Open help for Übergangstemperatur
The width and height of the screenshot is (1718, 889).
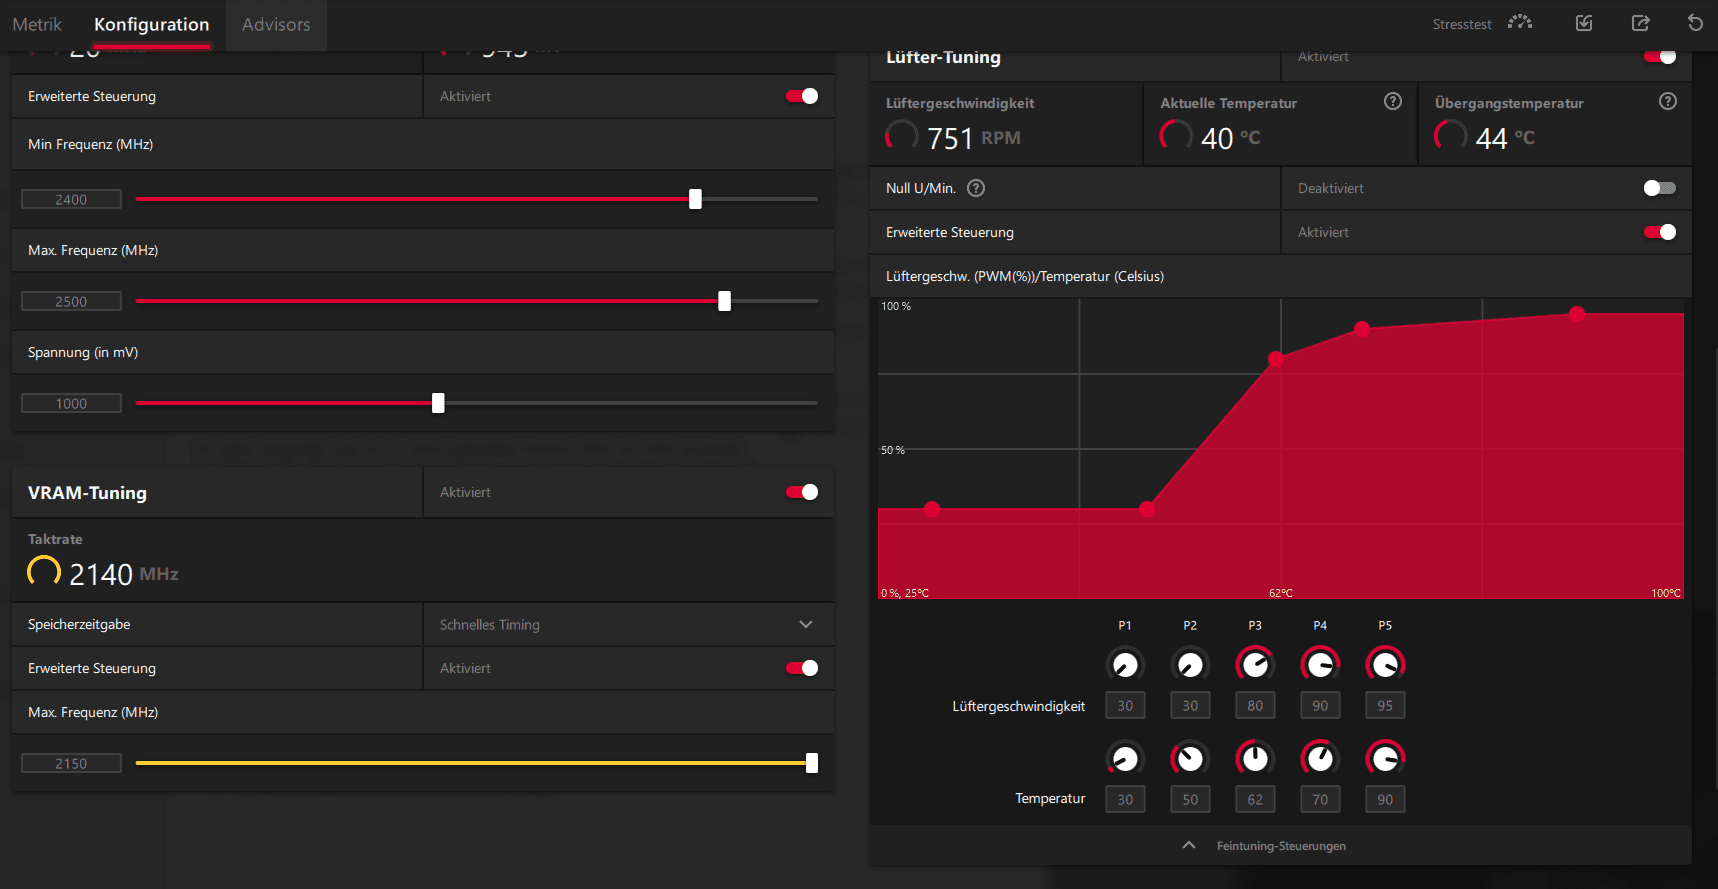(1668, 101)
